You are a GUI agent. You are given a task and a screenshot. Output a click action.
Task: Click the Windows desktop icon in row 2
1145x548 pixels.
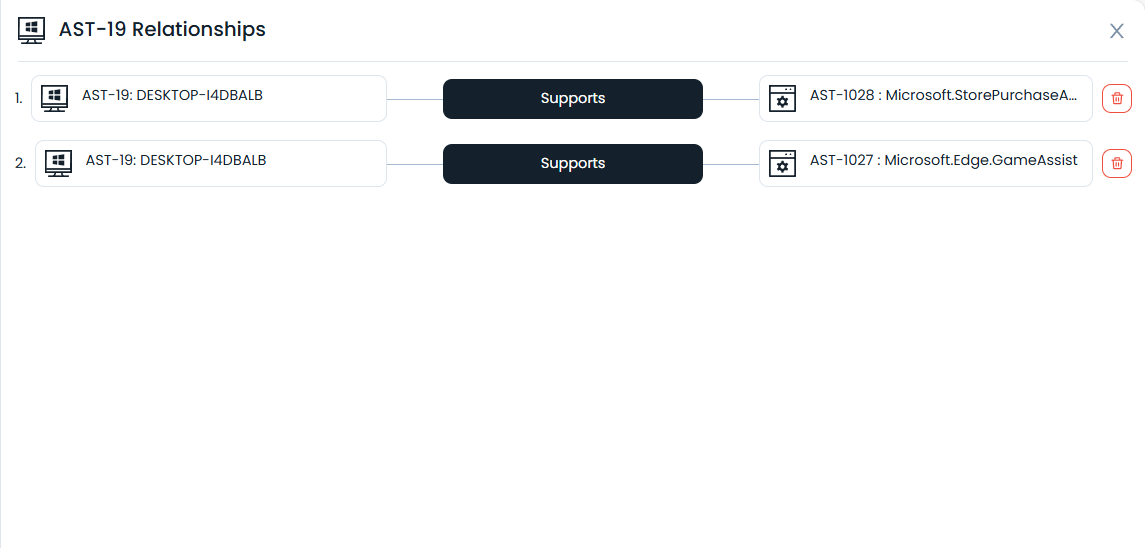click(x=58, y=163)
